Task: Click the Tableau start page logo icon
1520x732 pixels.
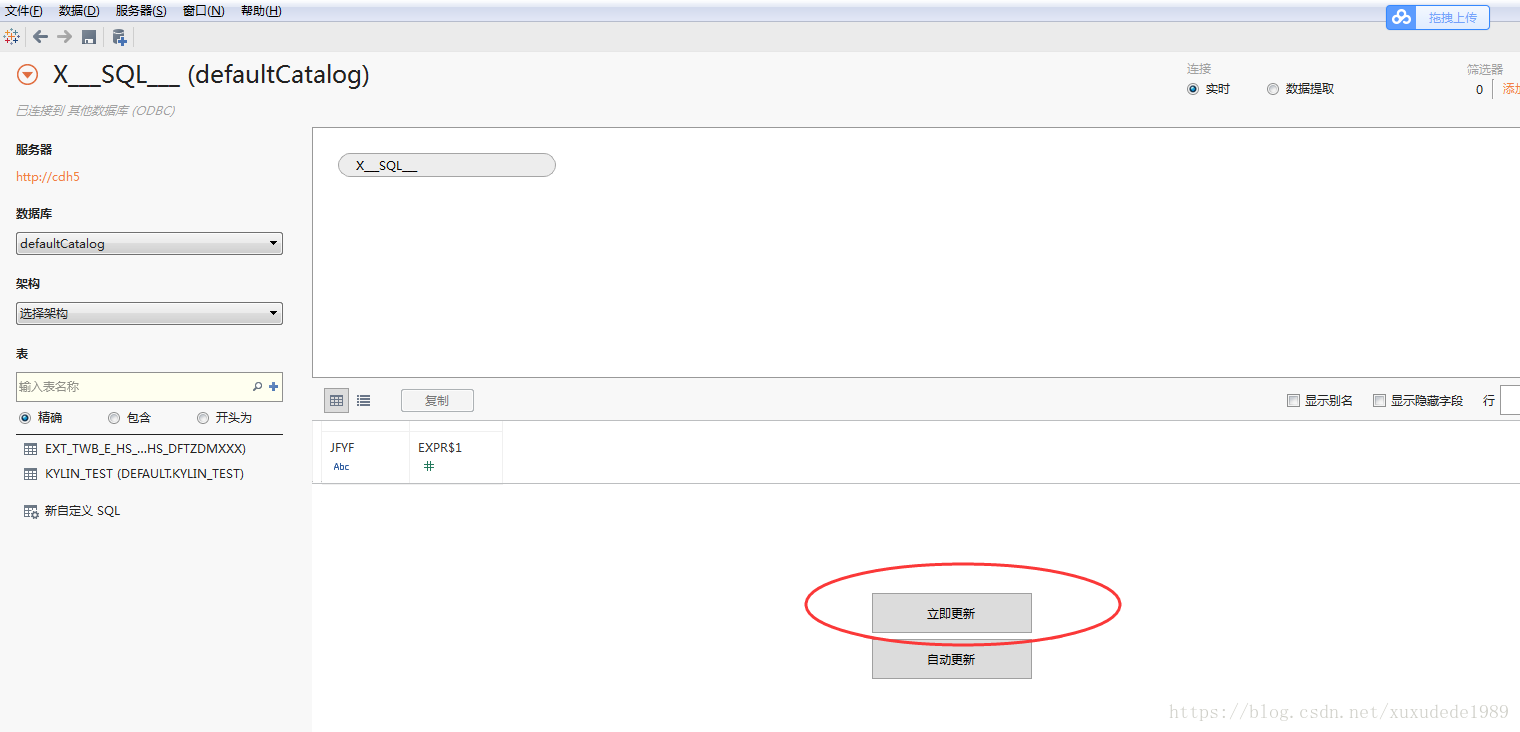Action: [x=12, y=37]
